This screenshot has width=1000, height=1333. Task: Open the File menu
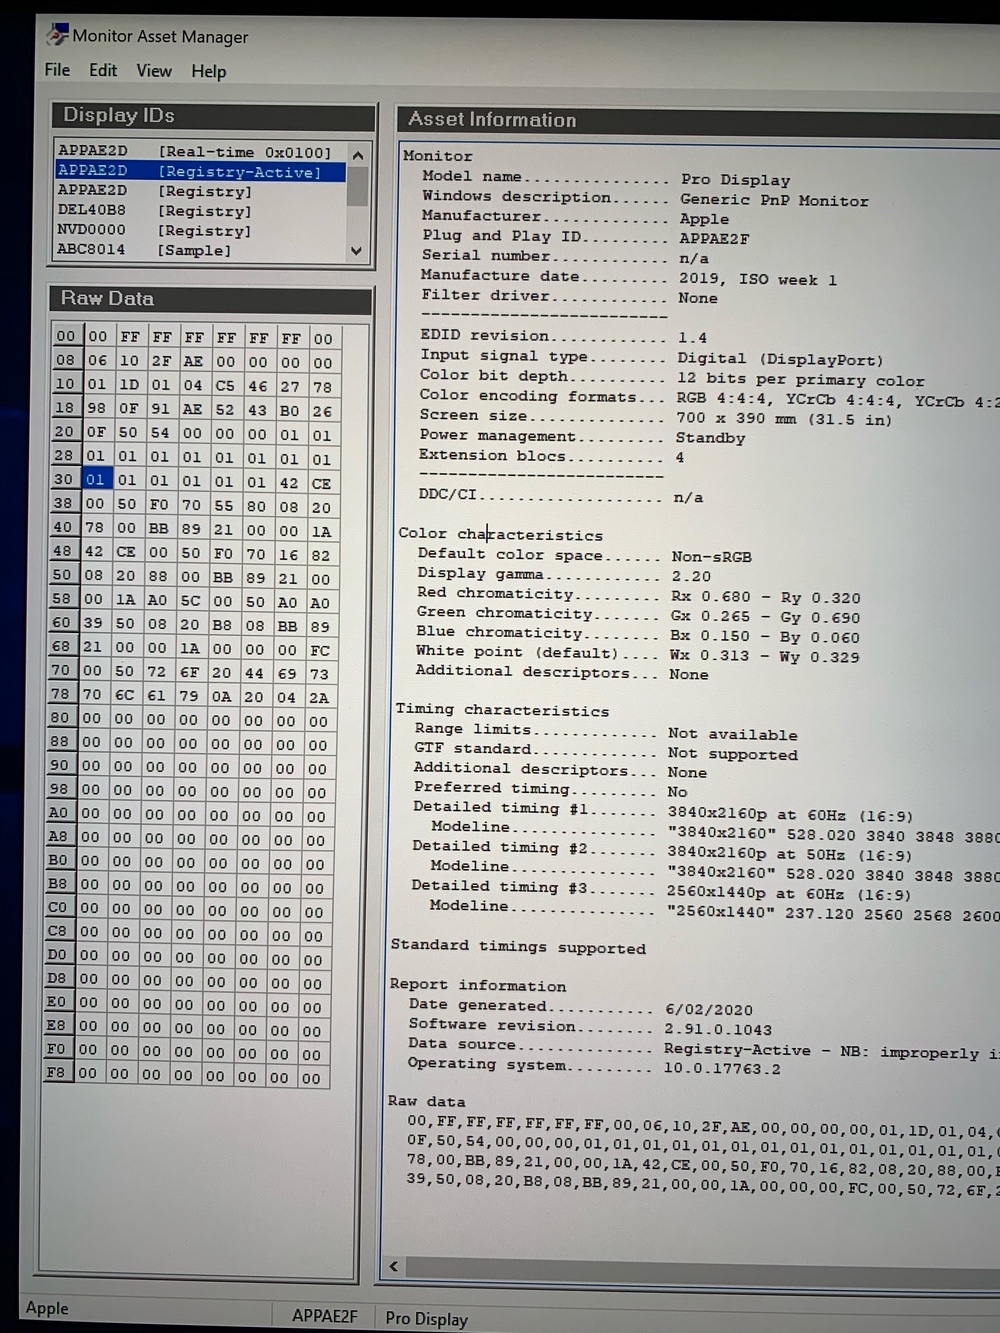click(x=57, y=70)
